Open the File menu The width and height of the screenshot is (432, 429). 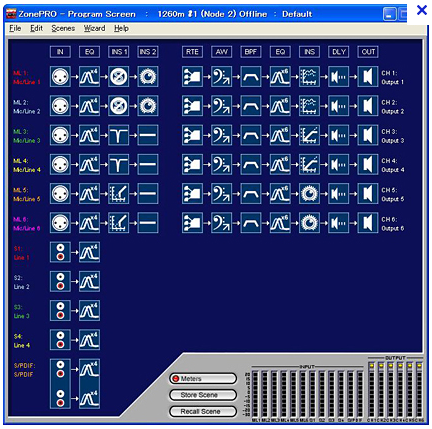[x=15, y=28]
